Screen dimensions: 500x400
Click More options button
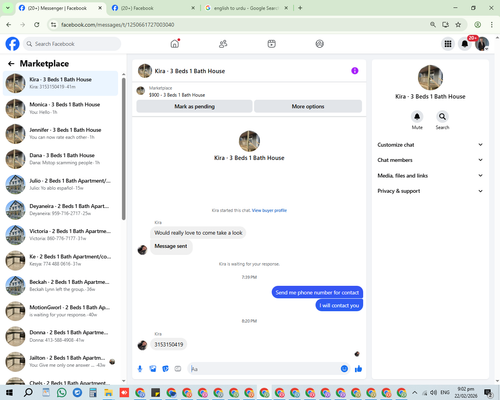click(308, 106)
